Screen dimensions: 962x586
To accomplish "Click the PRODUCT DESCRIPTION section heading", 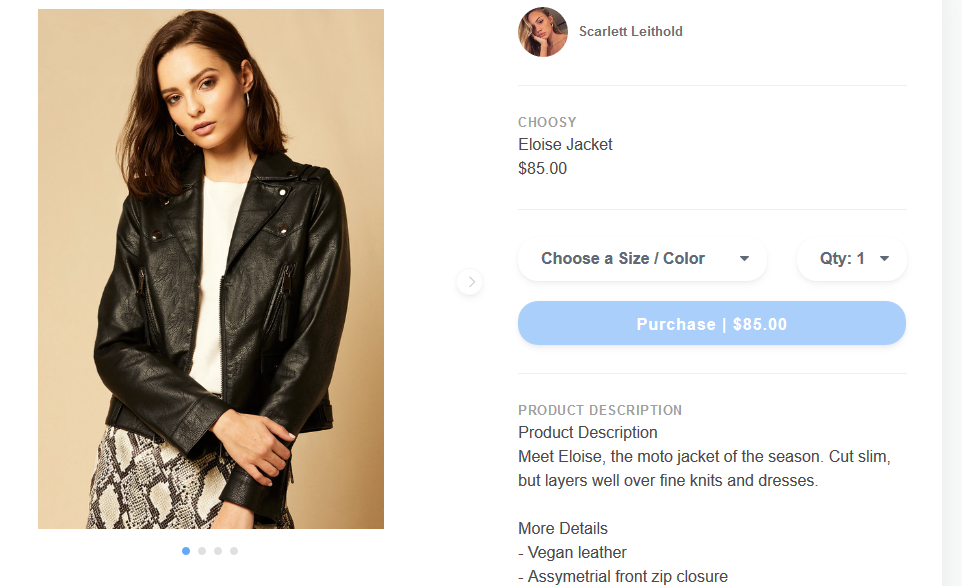I will pos(600,410).
